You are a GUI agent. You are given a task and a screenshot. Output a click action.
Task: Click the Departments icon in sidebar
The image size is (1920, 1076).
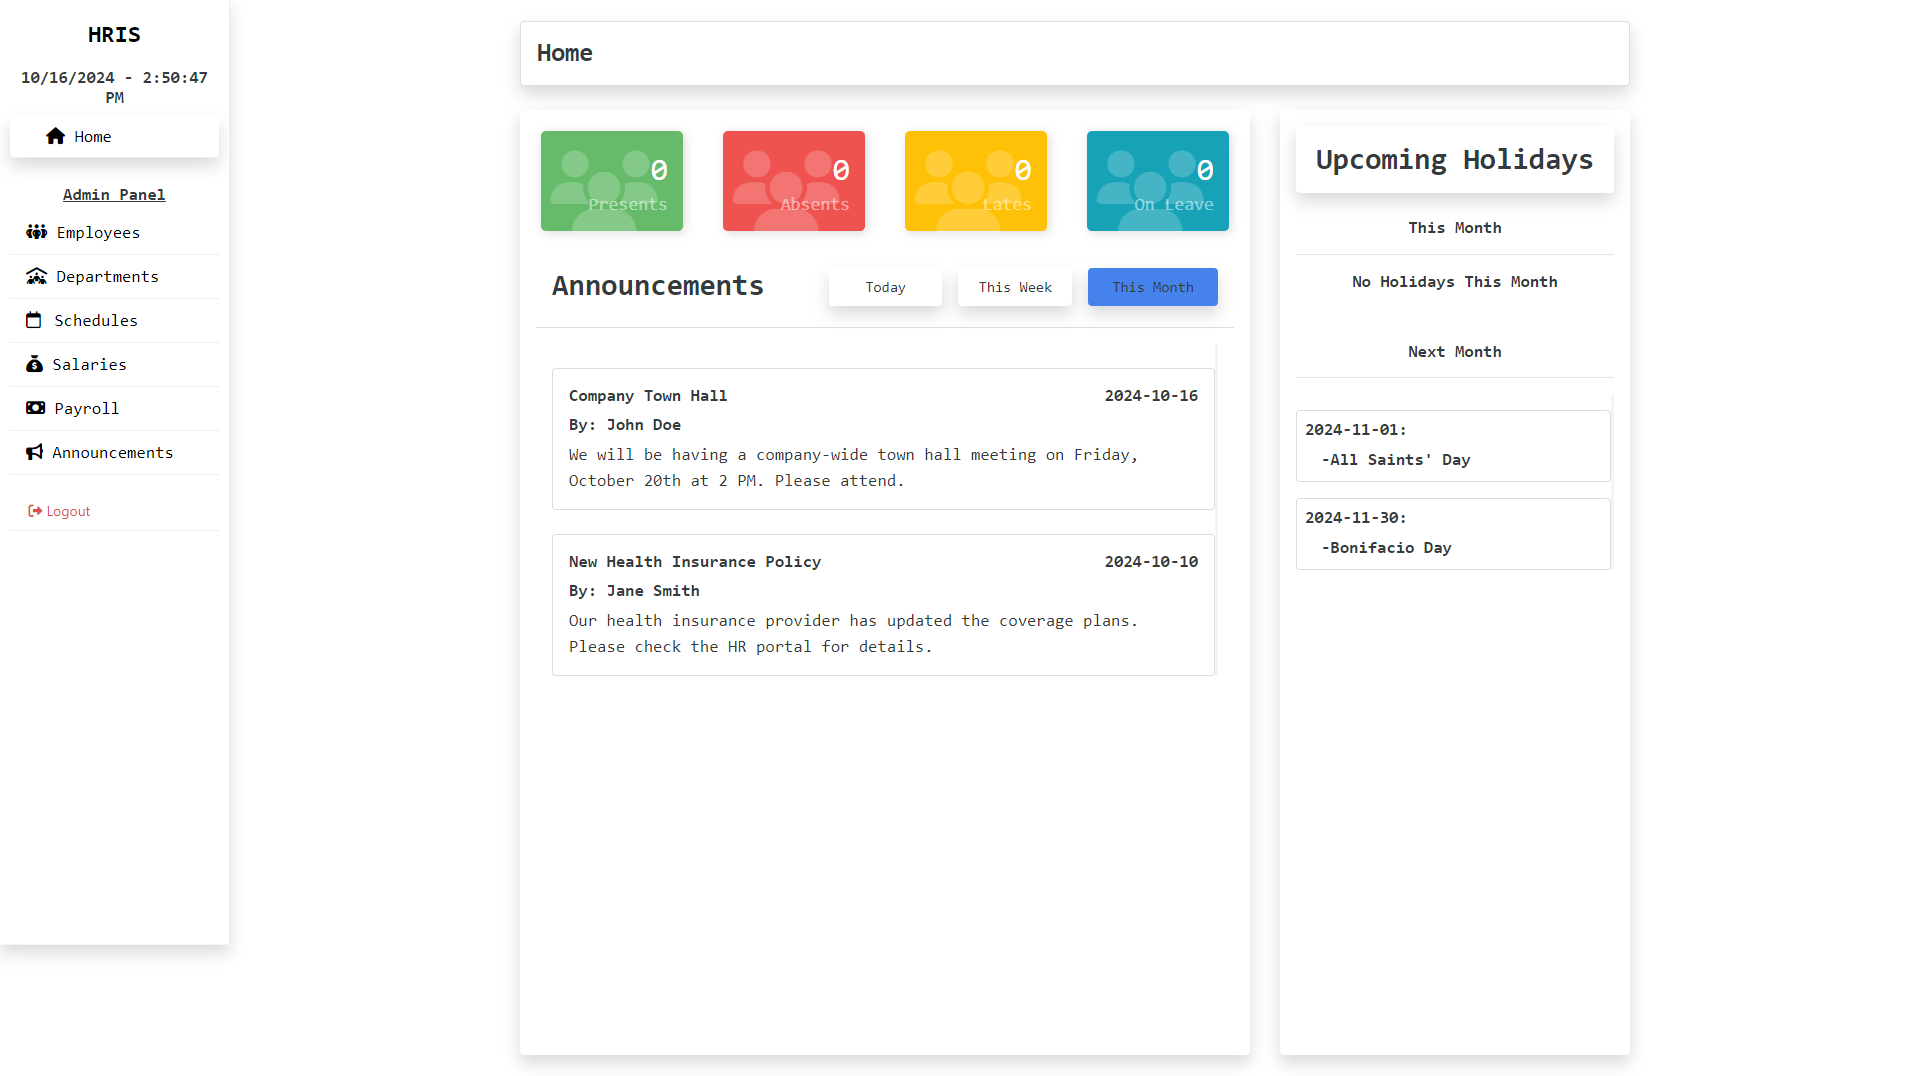click(x=37, y=276)
